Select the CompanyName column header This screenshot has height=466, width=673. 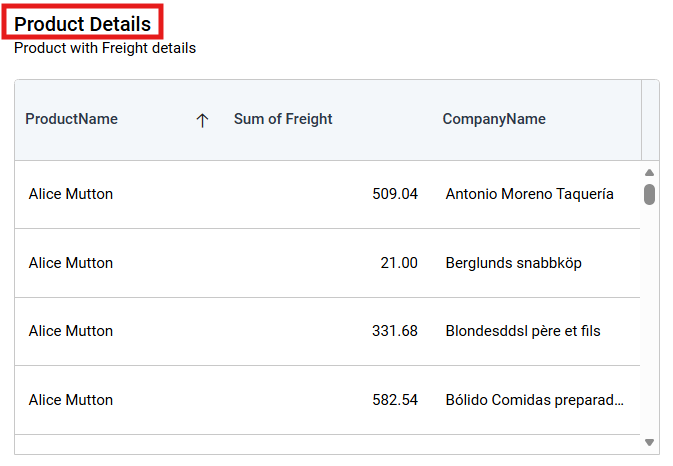tap(494, 119)
